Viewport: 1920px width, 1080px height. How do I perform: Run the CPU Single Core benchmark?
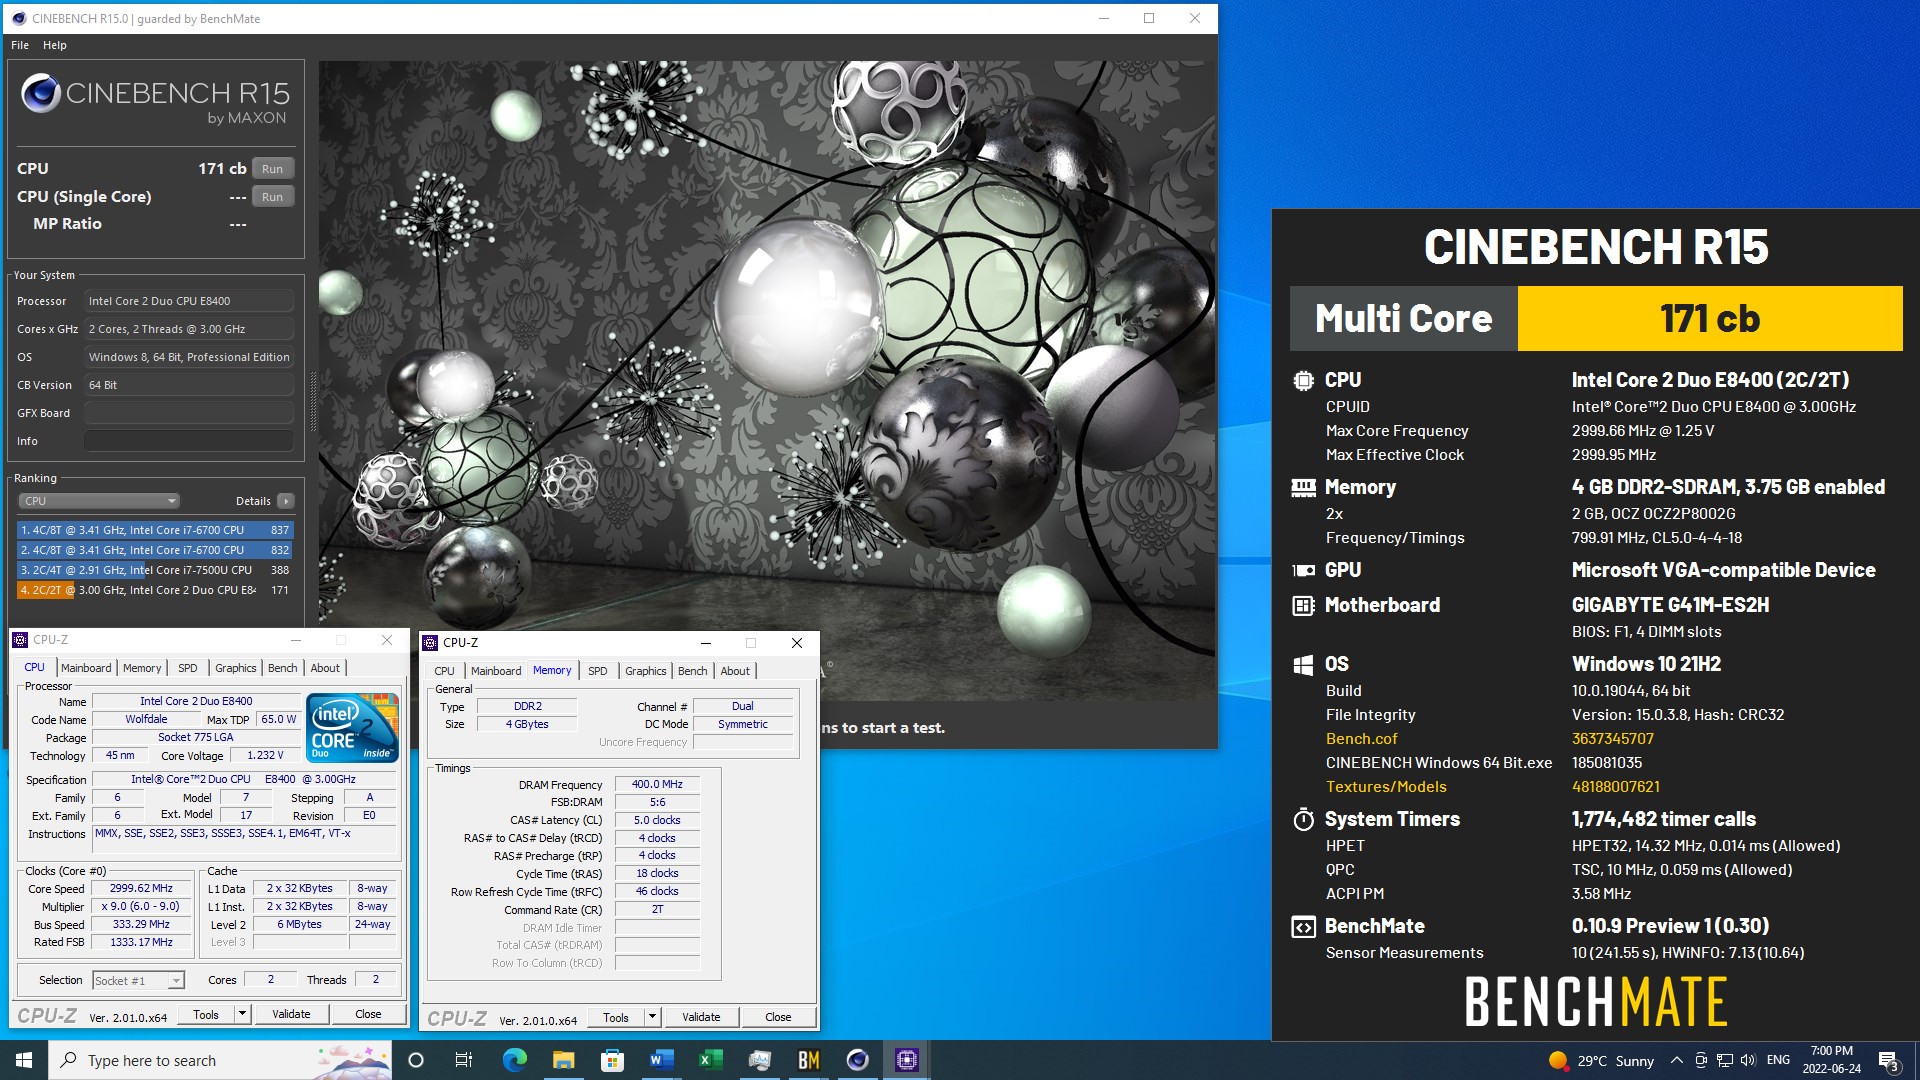coord(273,197)
